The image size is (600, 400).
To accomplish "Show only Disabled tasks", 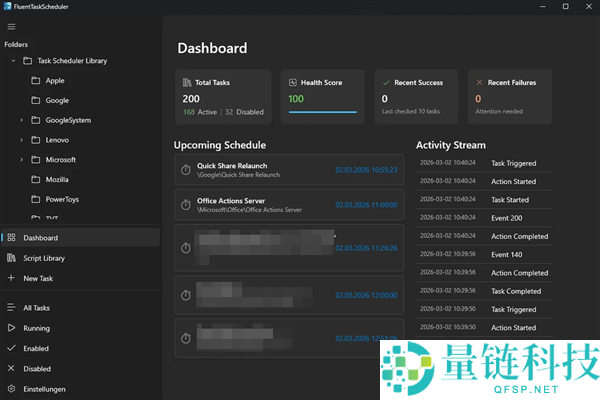I will 37,368.
